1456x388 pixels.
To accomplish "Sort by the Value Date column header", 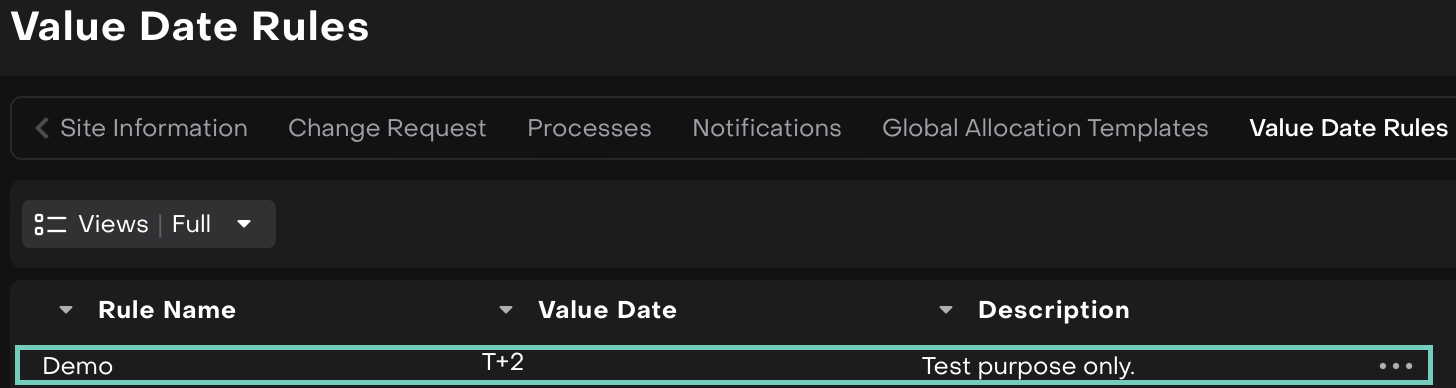I will pos(607,310).
